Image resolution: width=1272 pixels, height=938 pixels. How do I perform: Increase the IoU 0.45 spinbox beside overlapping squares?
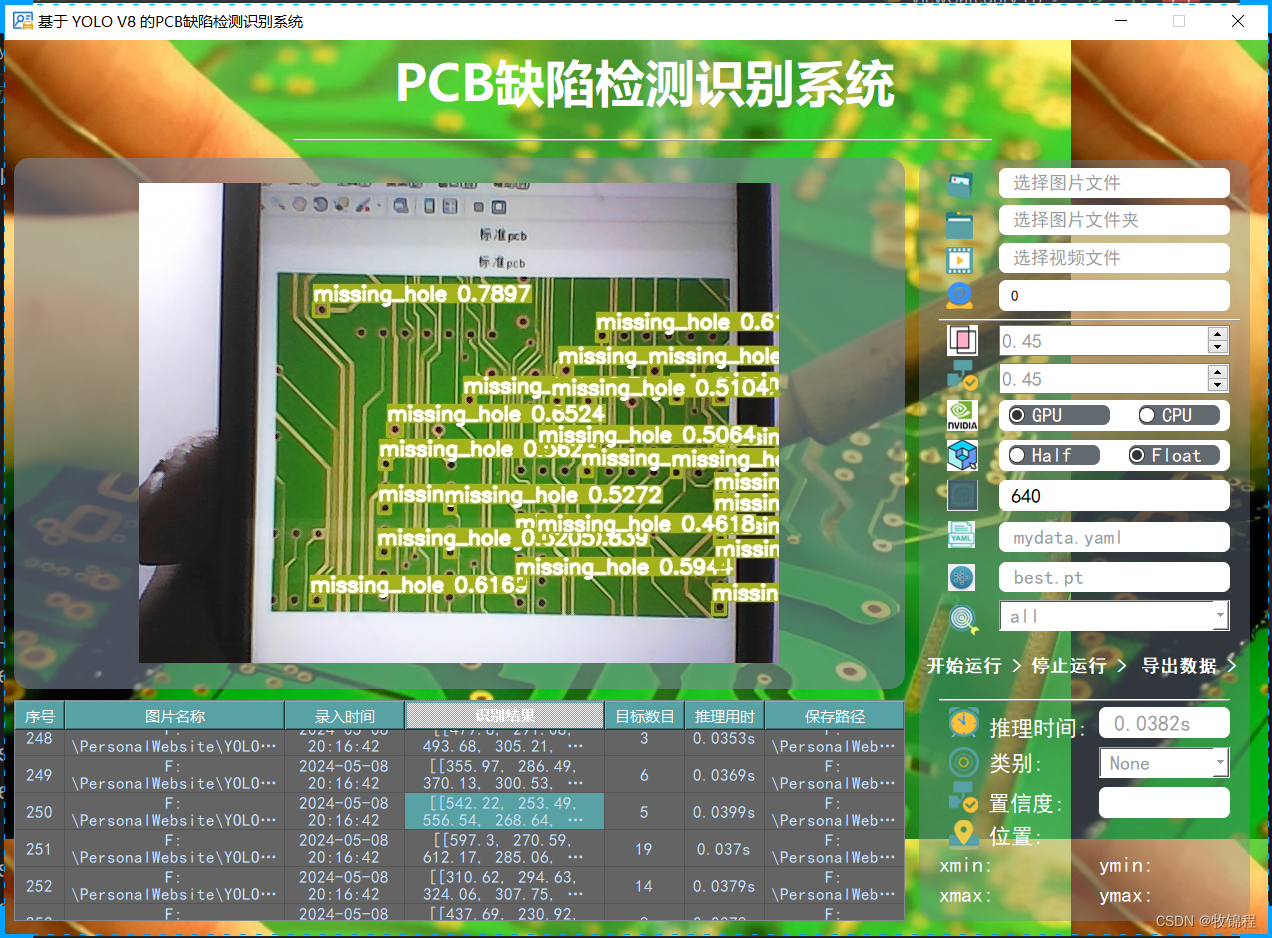click(x=1217, y=334)
